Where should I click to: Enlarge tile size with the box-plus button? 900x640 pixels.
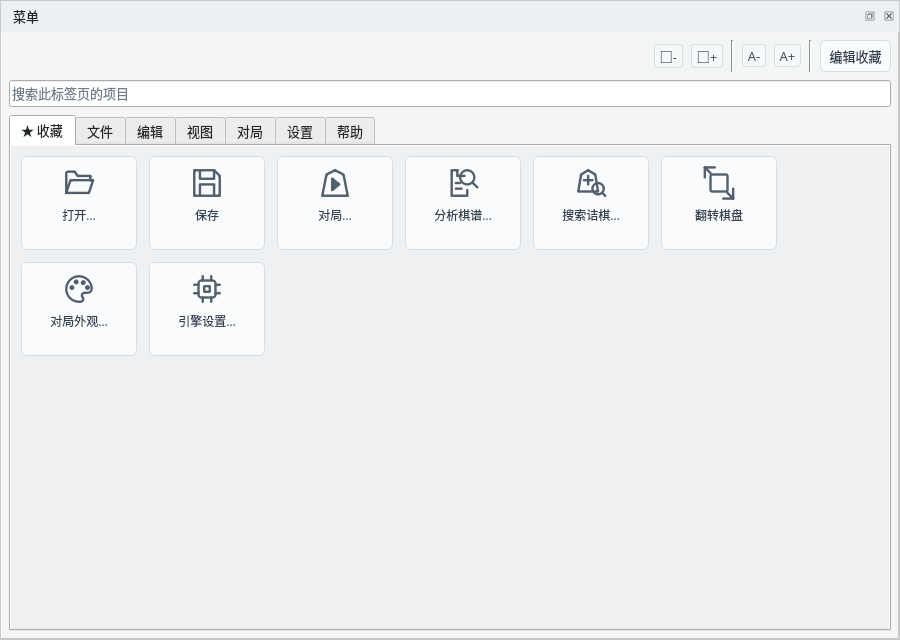(707, 57)
